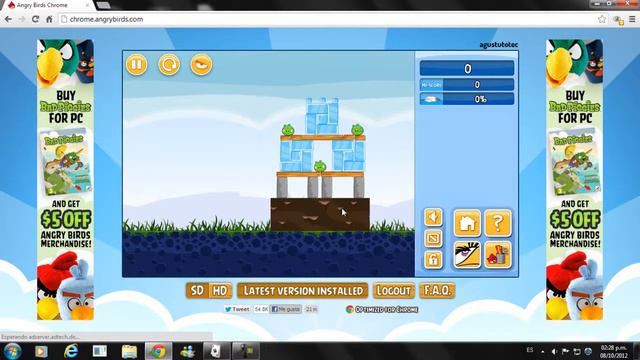
Task: Click the Tweet button
Action: pos(237,309)
